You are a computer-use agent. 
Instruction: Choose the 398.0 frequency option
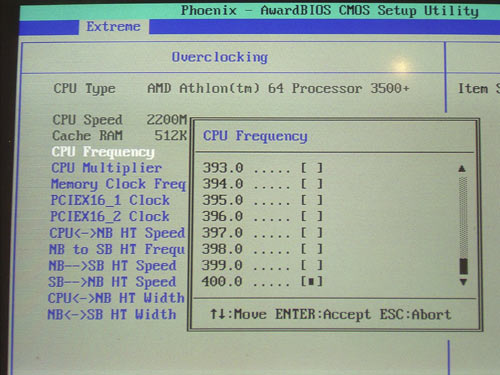pos(262,249)
